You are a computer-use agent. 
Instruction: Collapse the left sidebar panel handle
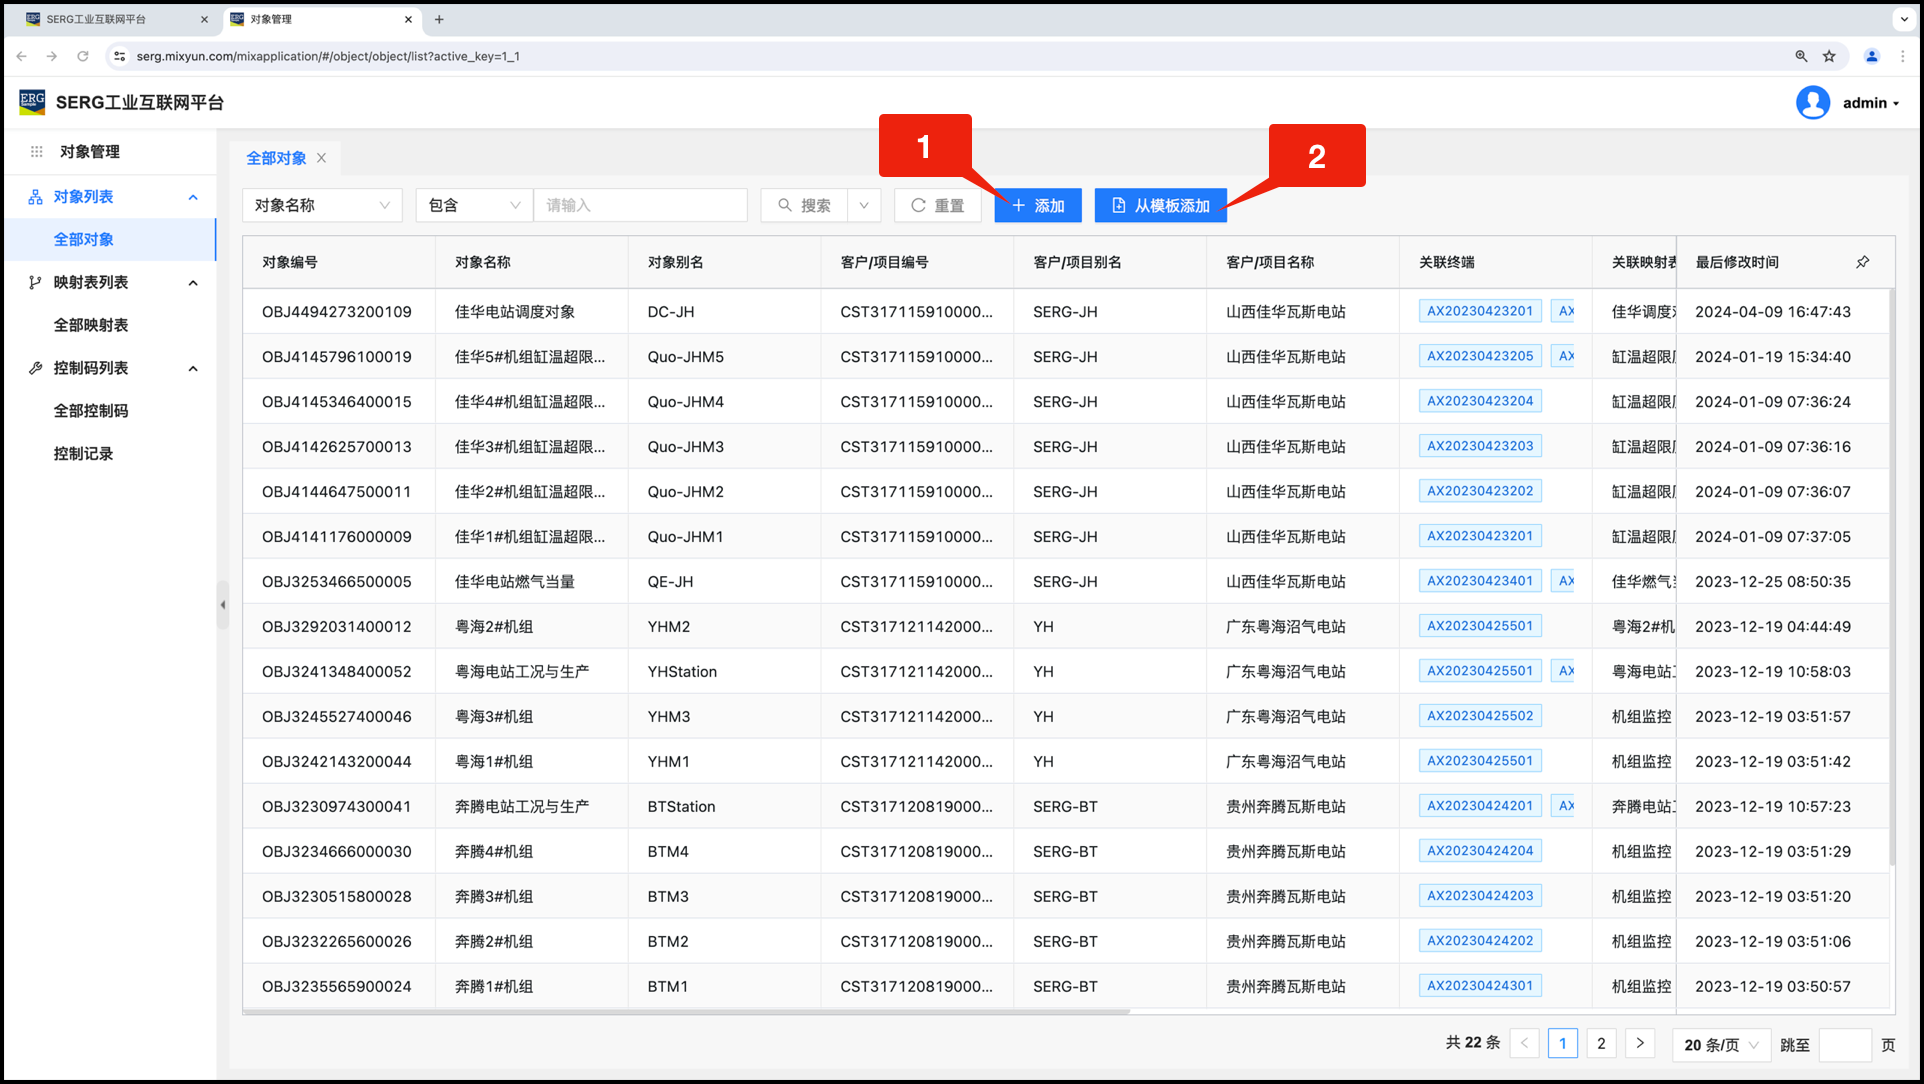[222, 604]
